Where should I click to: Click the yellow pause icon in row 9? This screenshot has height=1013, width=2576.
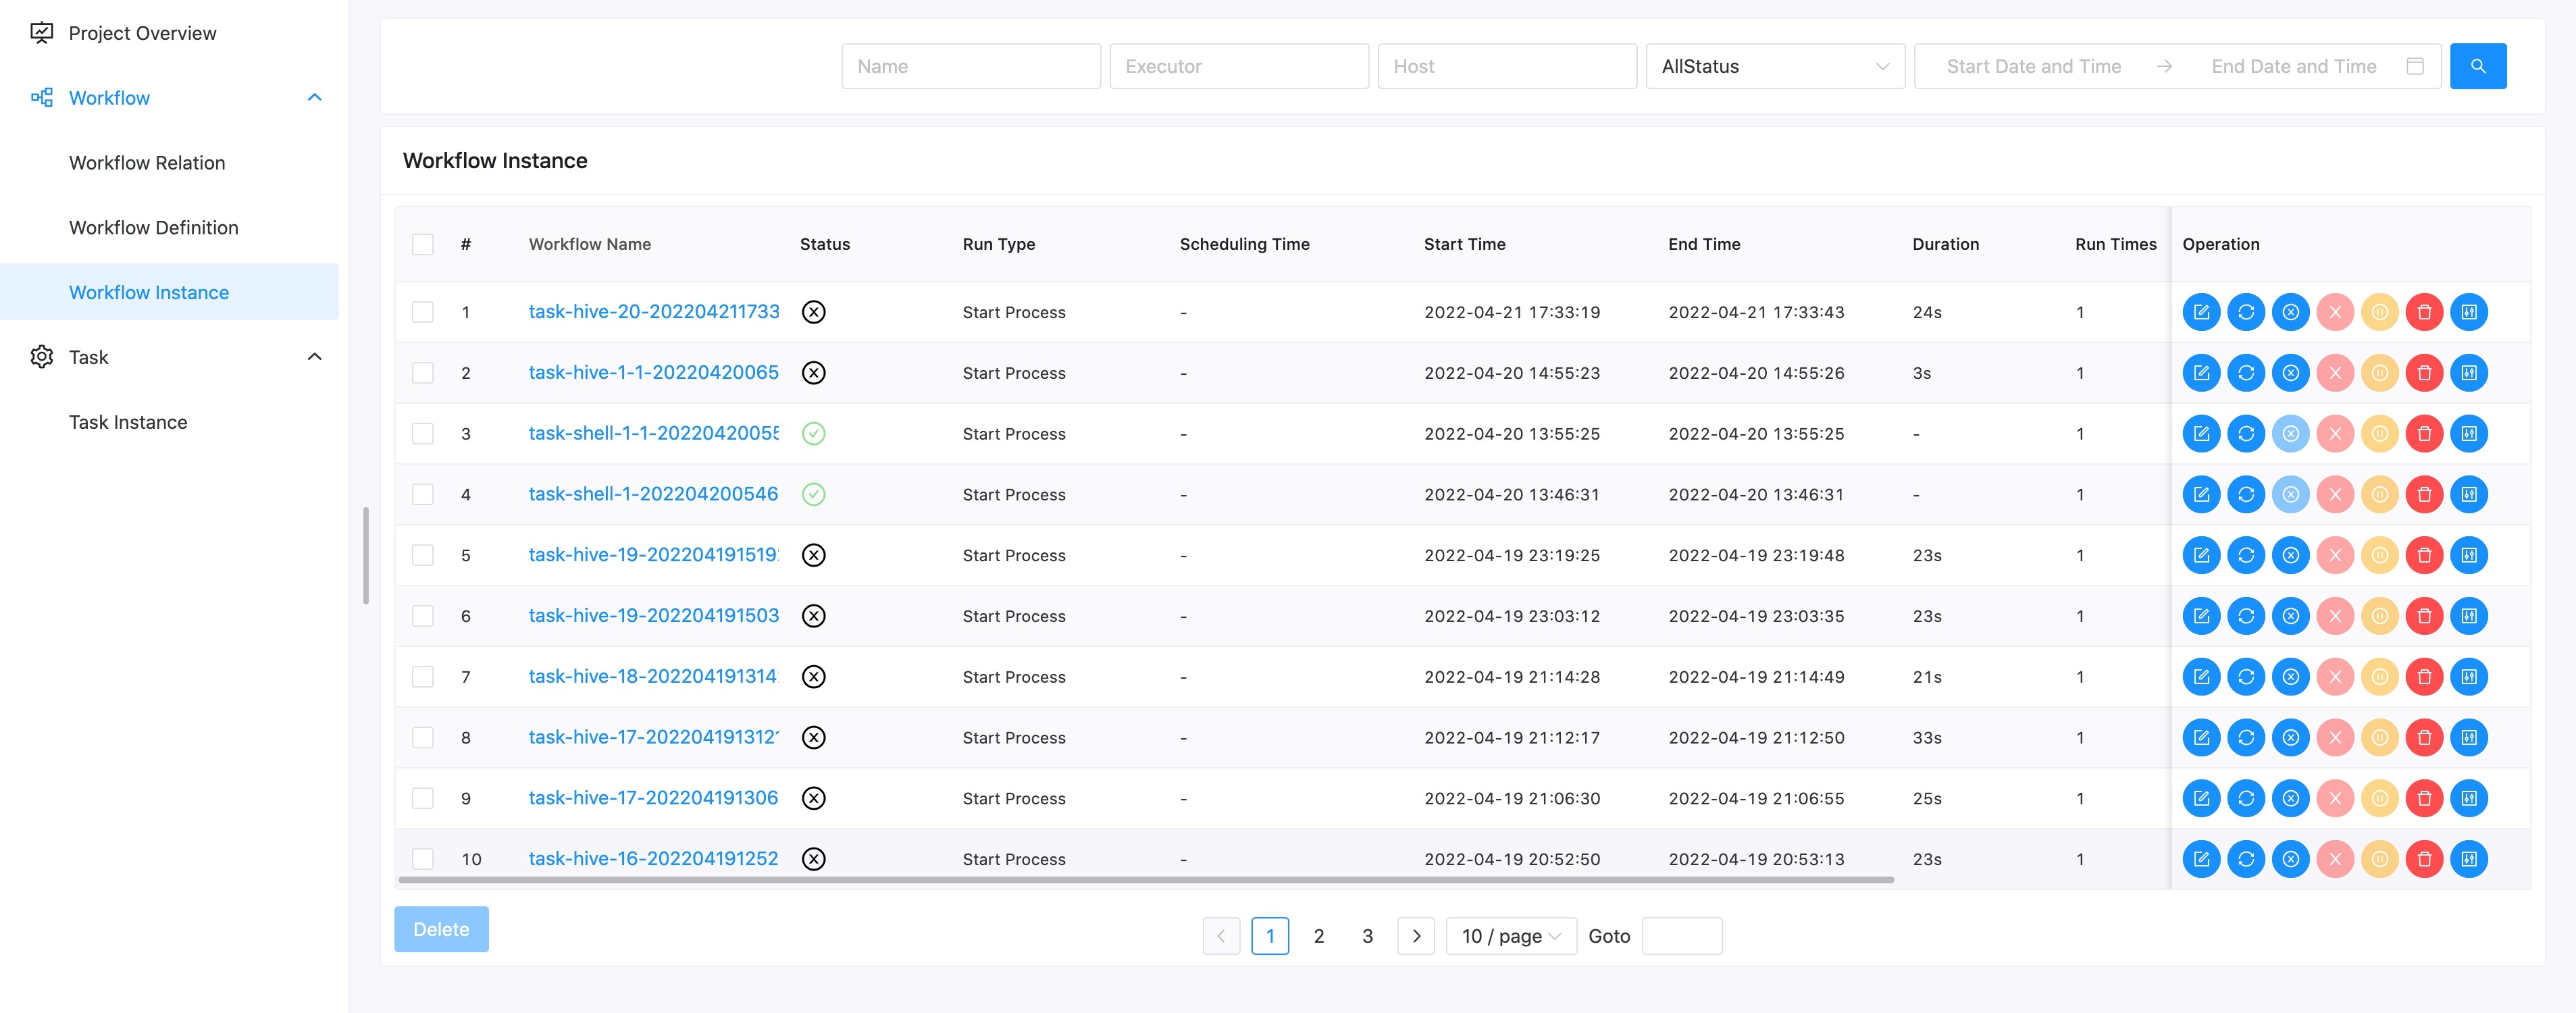pyautogui.click(x=2380, y=798)
